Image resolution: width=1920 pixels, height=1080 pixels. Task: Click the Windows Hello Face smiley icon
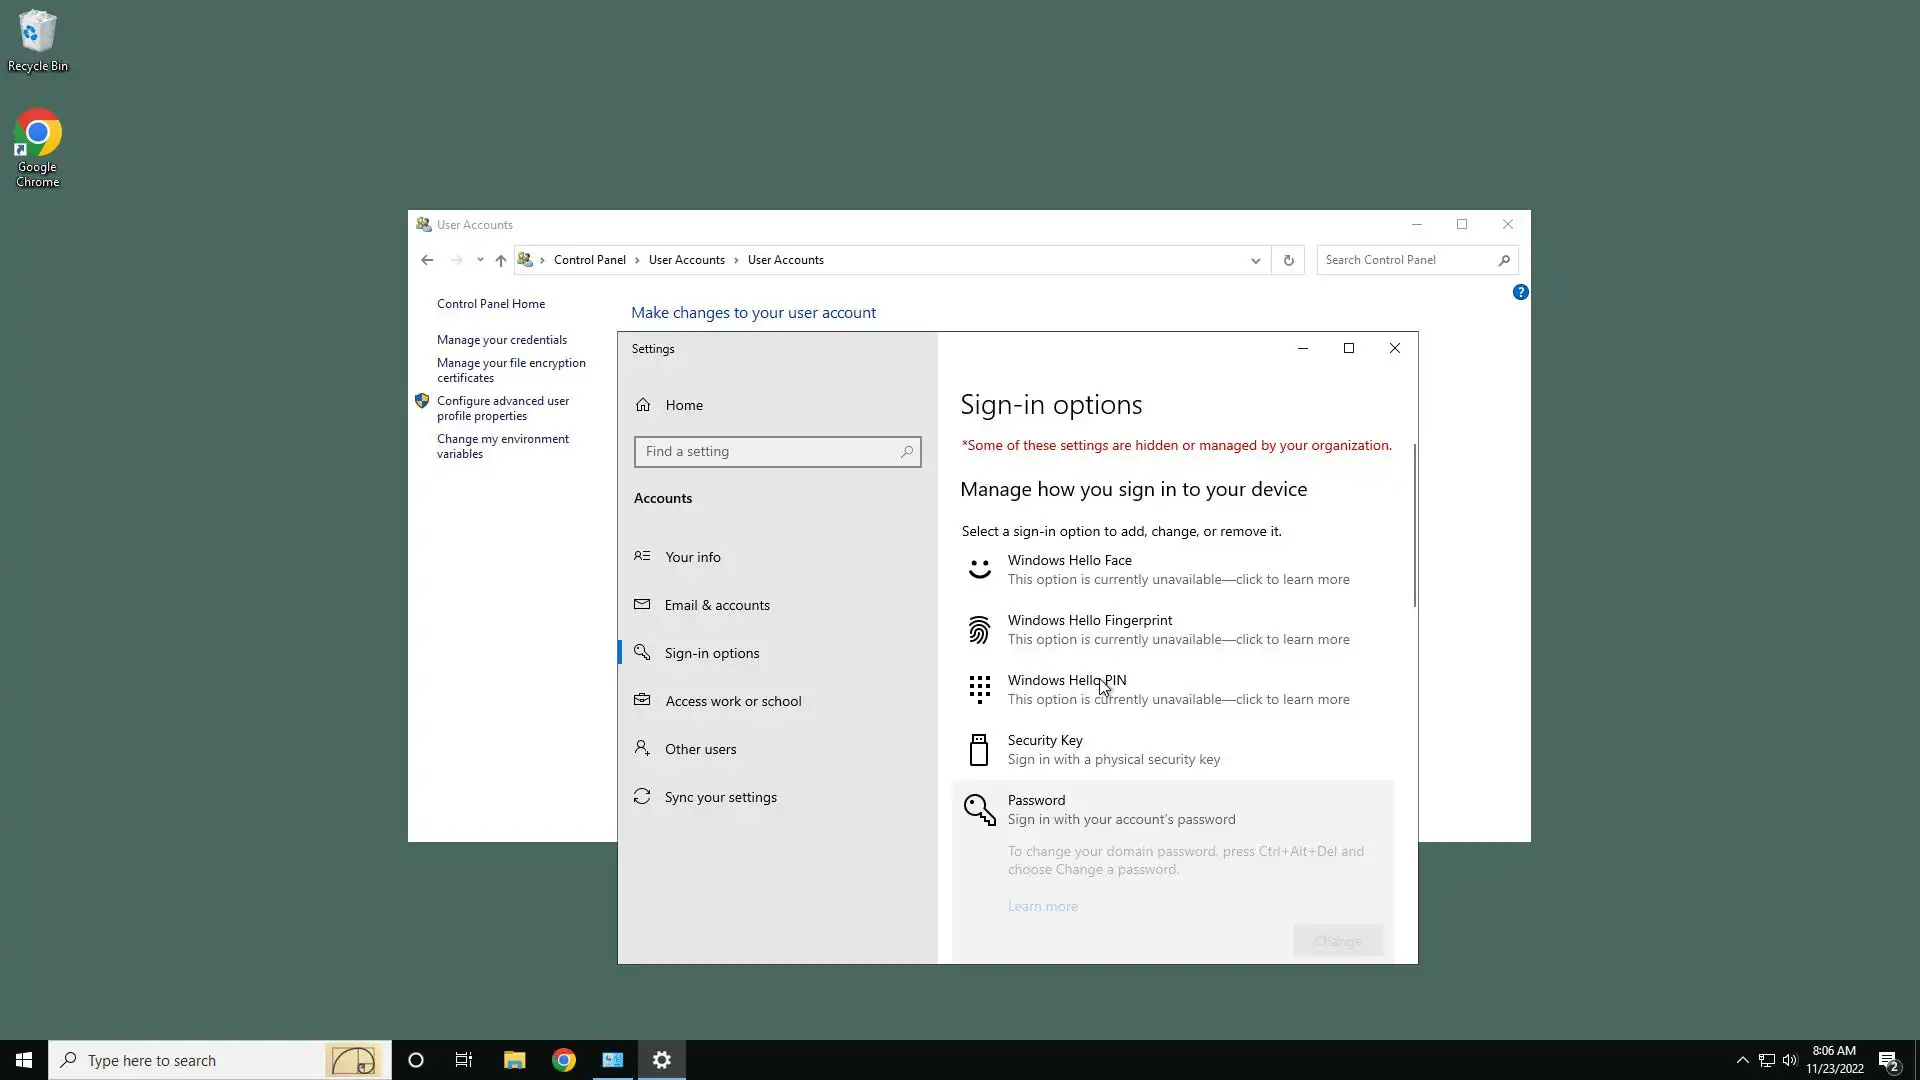pyautogui.click(x=979, y=570)
